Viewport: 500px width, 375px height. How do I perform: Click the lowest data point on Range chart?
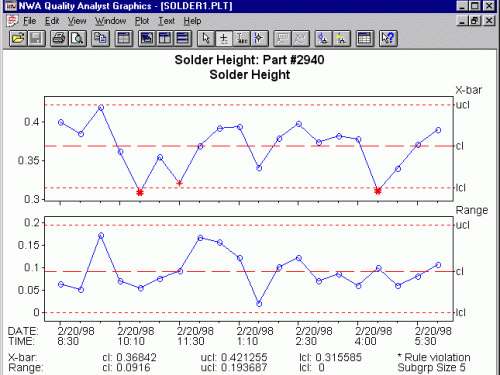pyautogui.click(x=259, y=304)
